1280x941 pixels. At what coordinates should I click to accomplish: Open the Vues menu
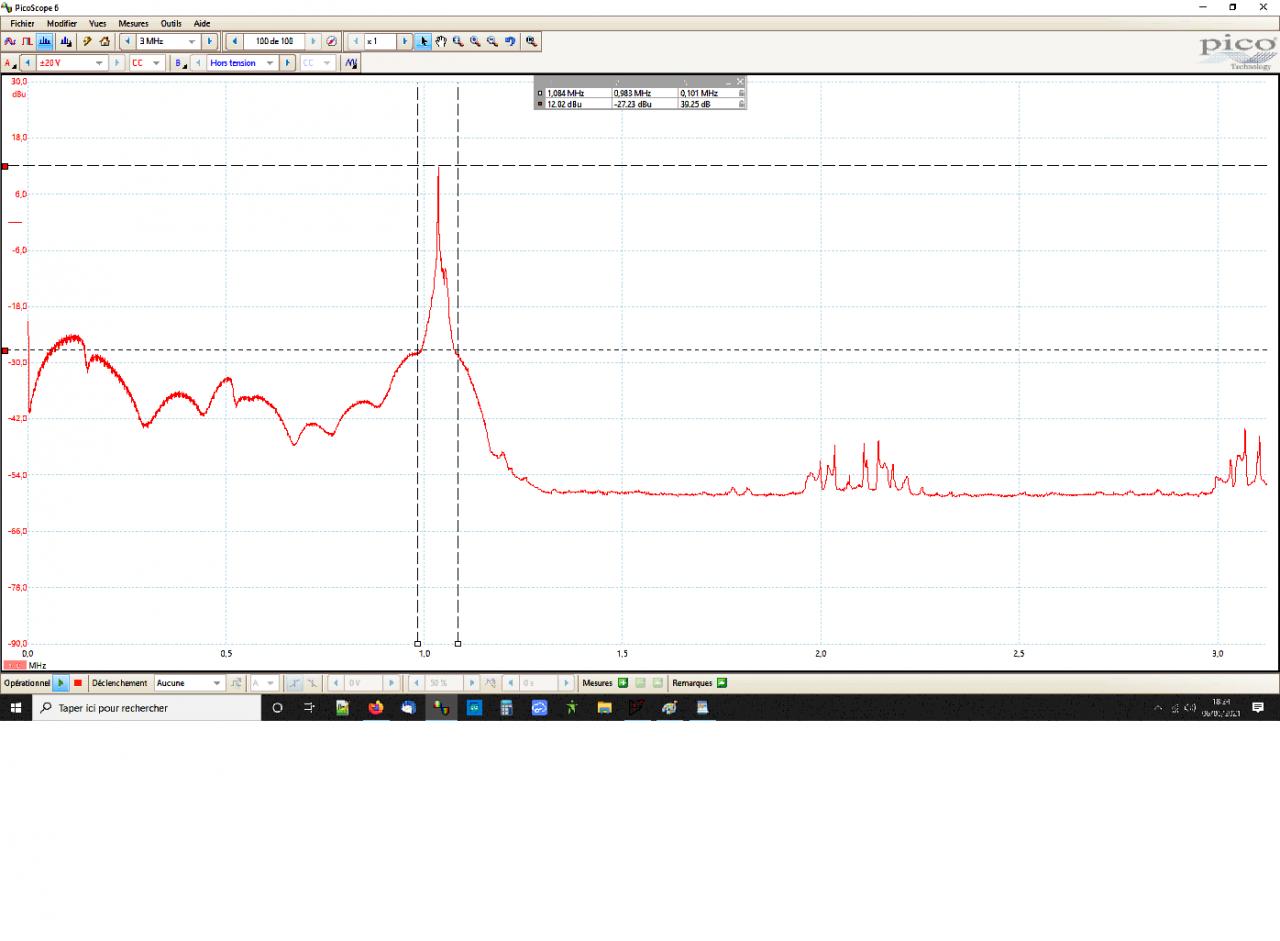98,23
